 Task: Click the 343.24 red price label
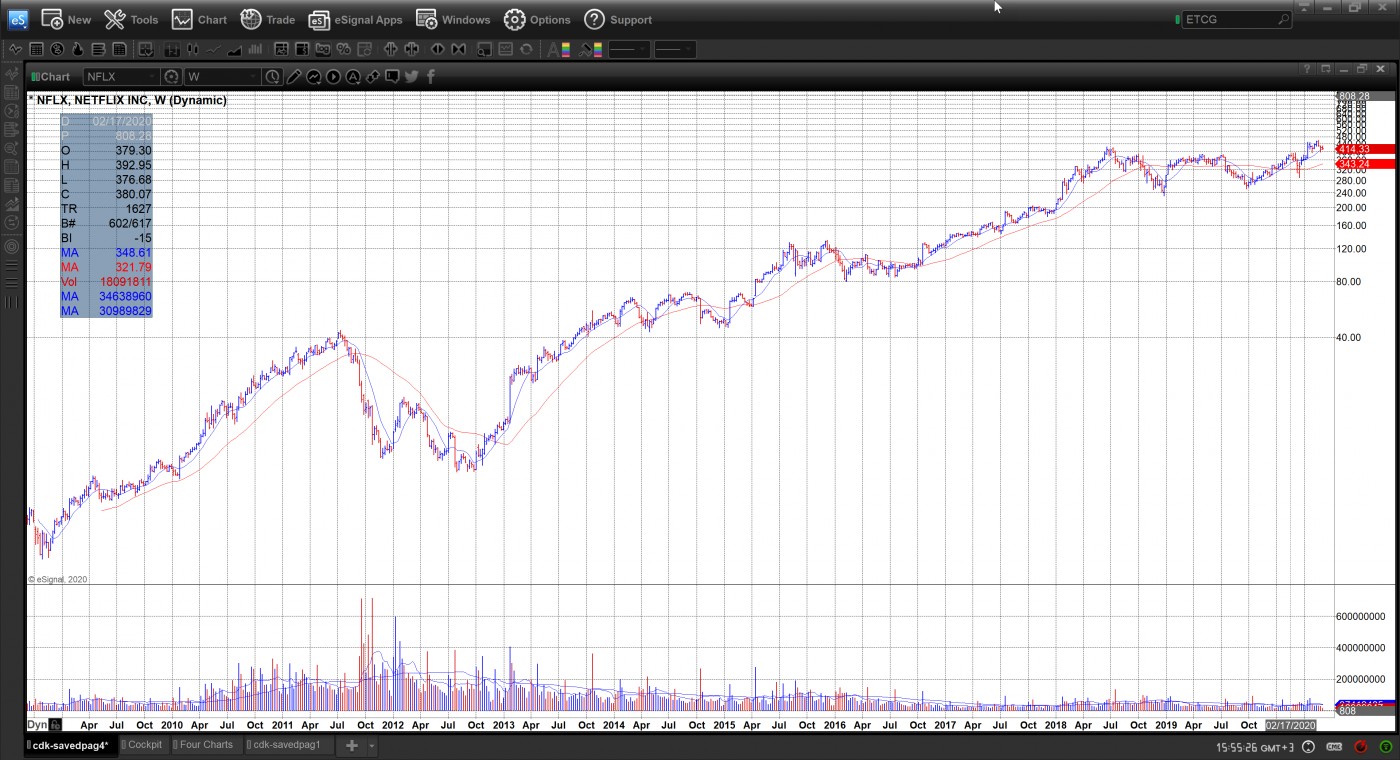[x=1367, y=164]
